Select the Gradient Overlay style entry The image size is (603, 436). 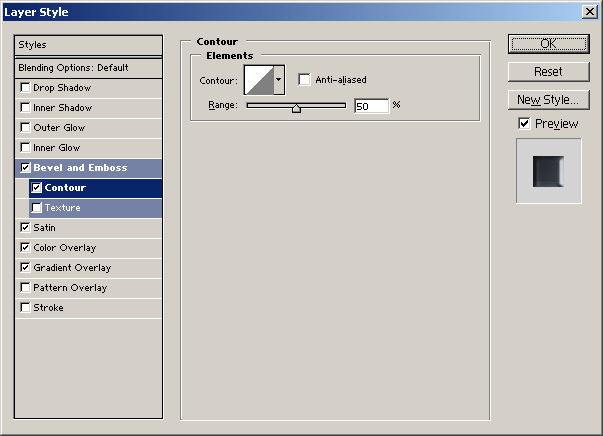tap(72, 268)
